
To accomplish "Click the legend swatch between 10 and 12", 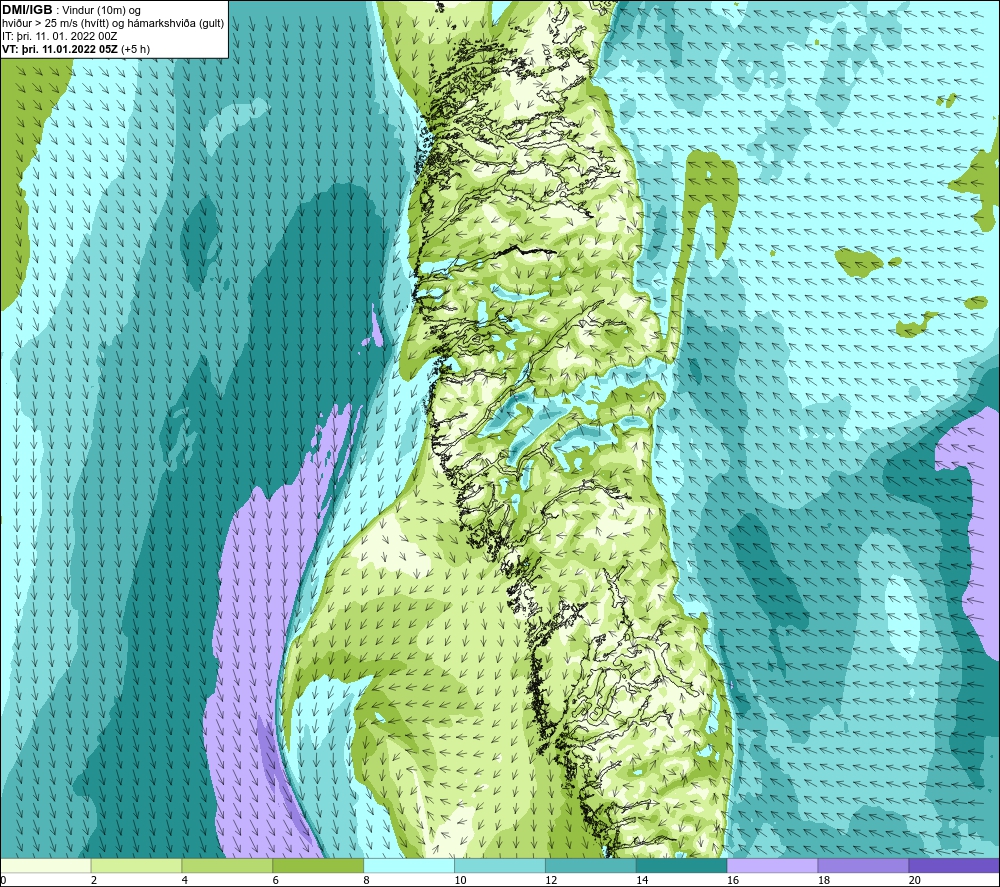I will point(500,865).
